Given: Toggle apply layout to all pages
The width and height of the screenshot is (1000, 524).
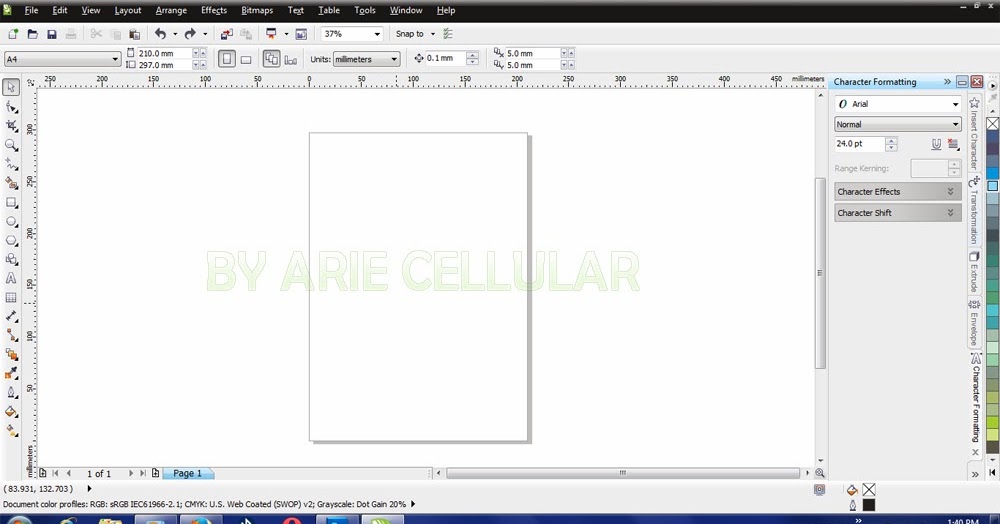Looking at the screenshot, I should pyautogui.click(x=271, y=59).
